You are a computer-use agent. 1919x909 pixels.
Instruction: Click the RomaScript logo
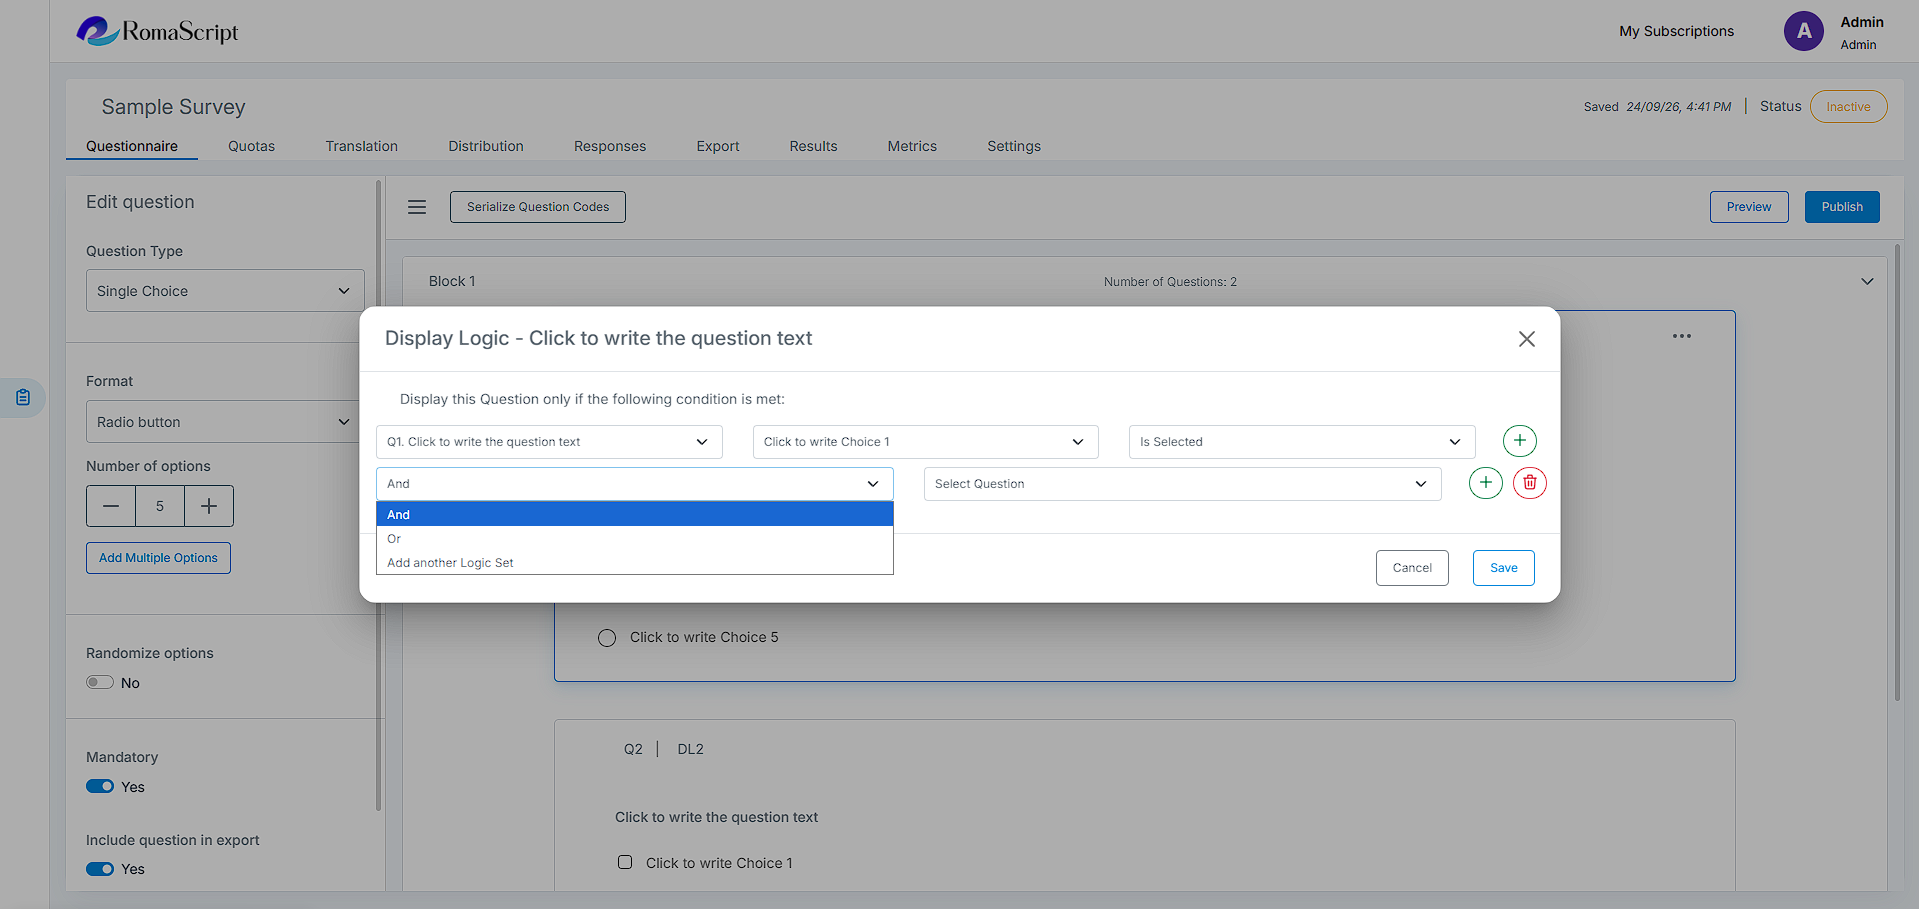click(x=158, y=32)
